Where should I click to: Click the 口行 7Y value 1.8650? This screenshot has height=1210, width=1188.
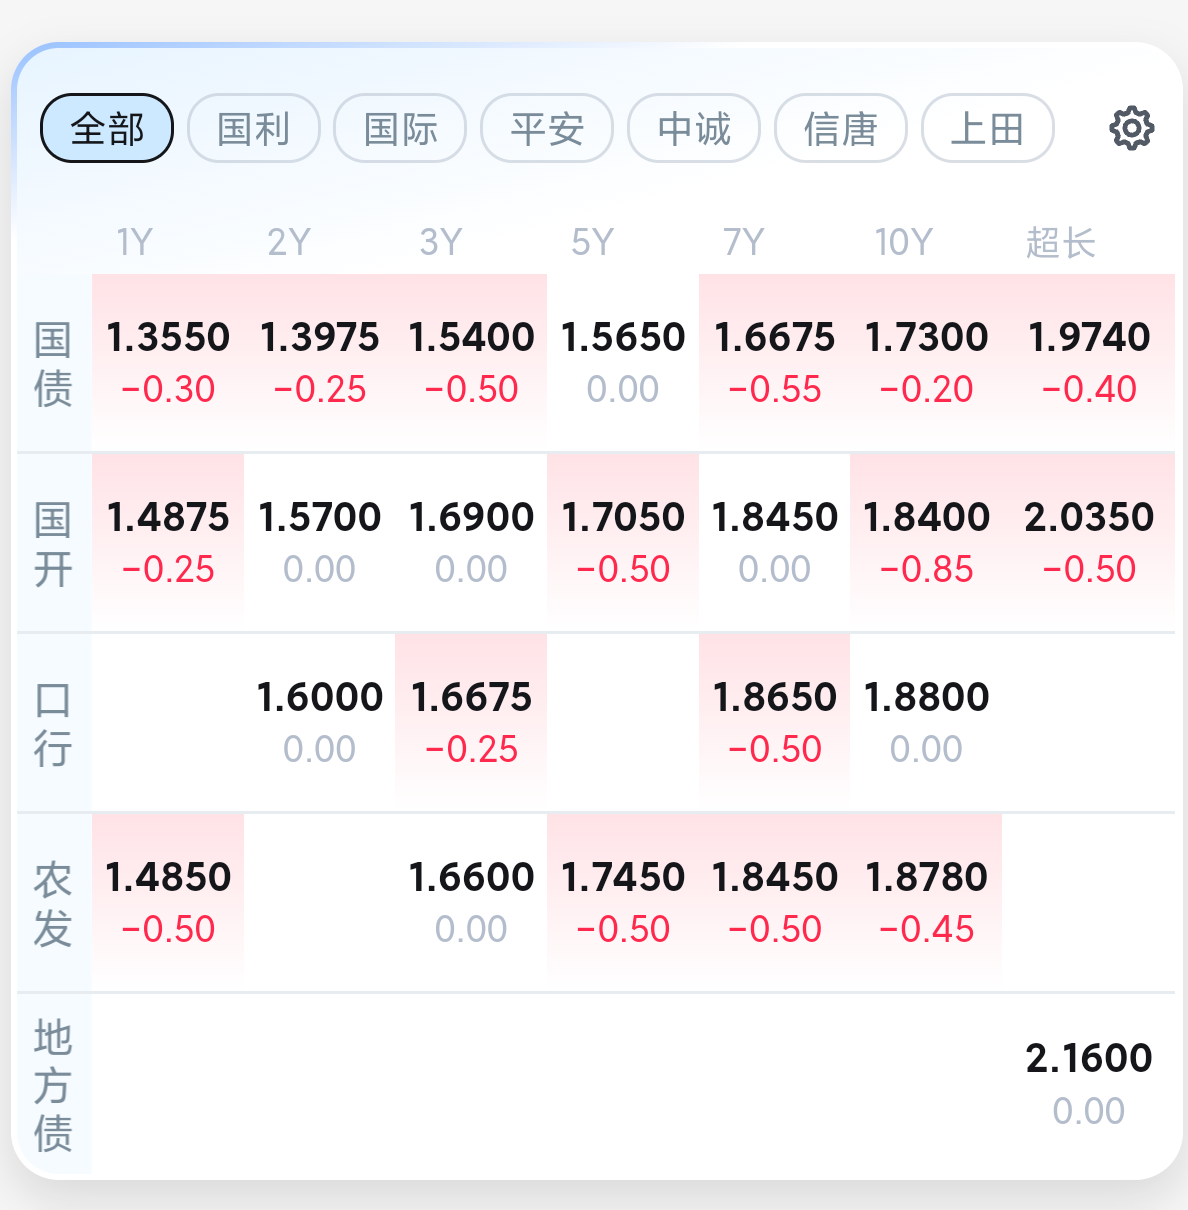pos(775,722)
